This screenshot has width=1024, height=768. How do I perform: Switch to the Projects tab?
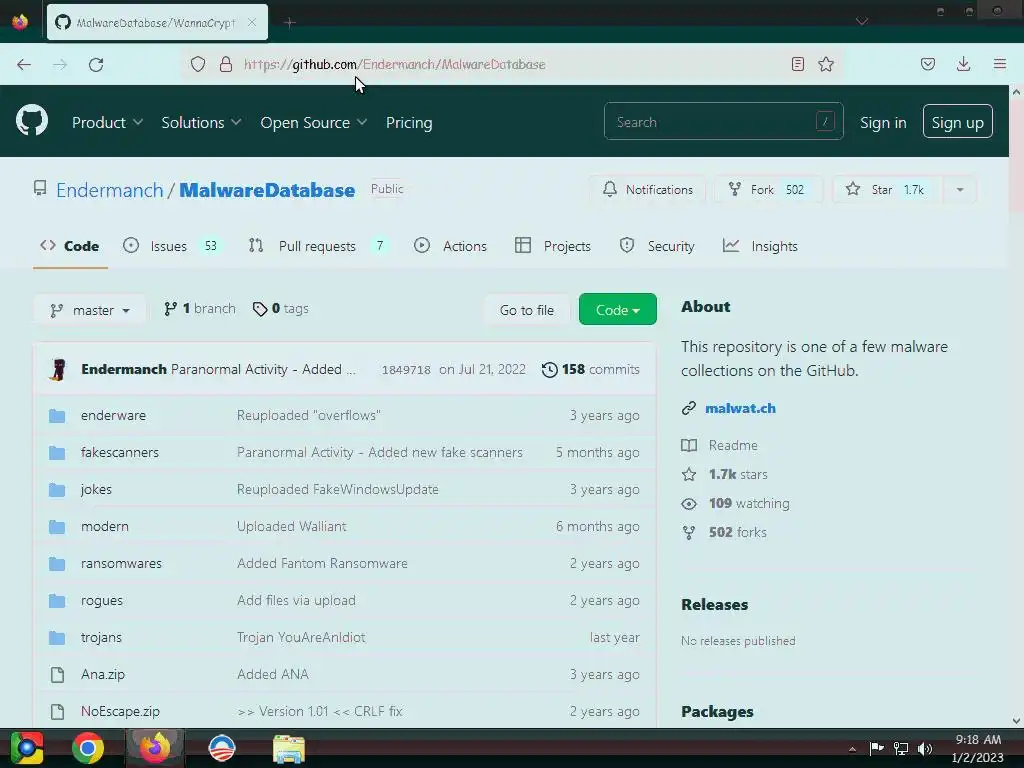click(x=552, y=246)
